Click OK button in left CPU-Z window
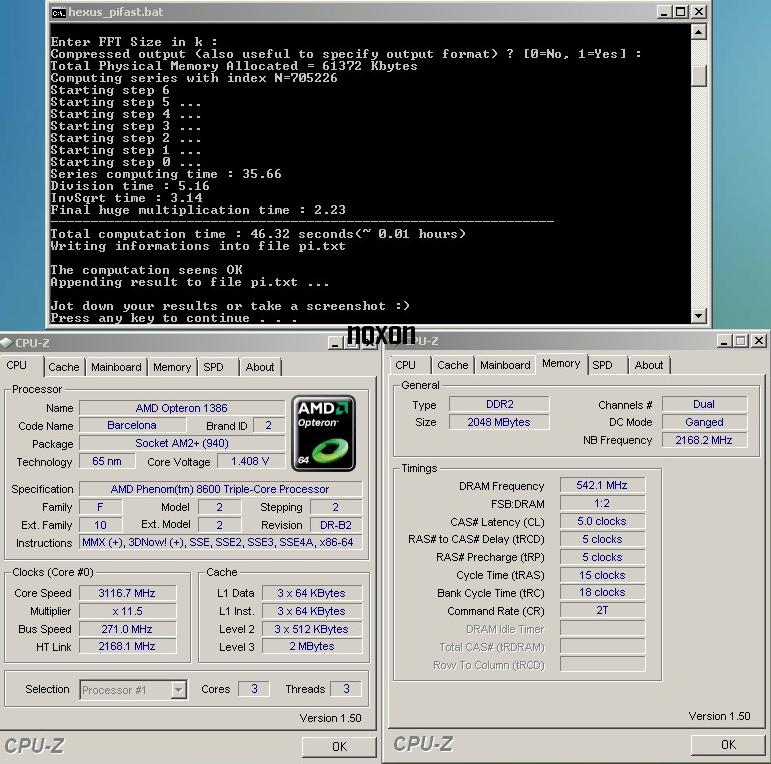Screen dimensions: 771x764 tap(339, 746)
